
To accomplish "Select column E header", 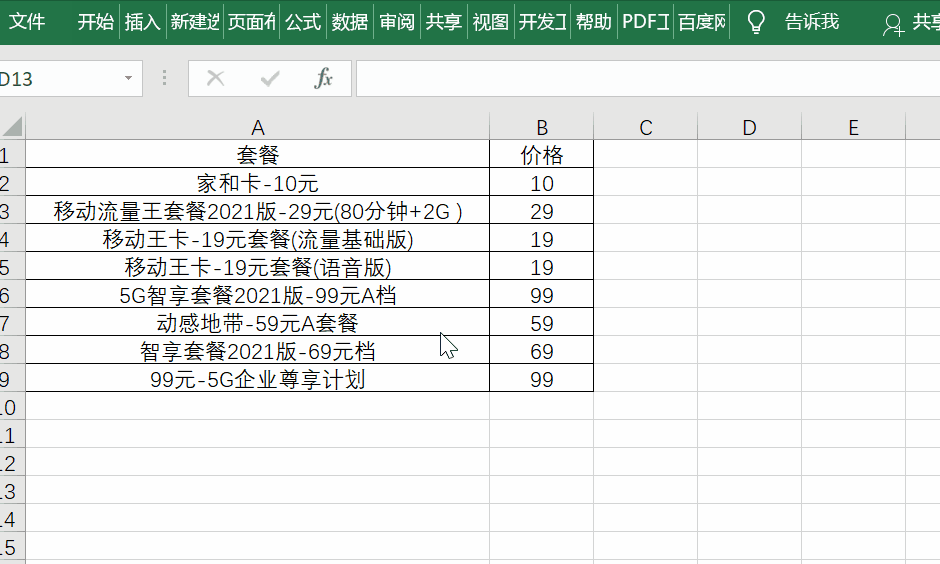I will (x=854, y=127).
